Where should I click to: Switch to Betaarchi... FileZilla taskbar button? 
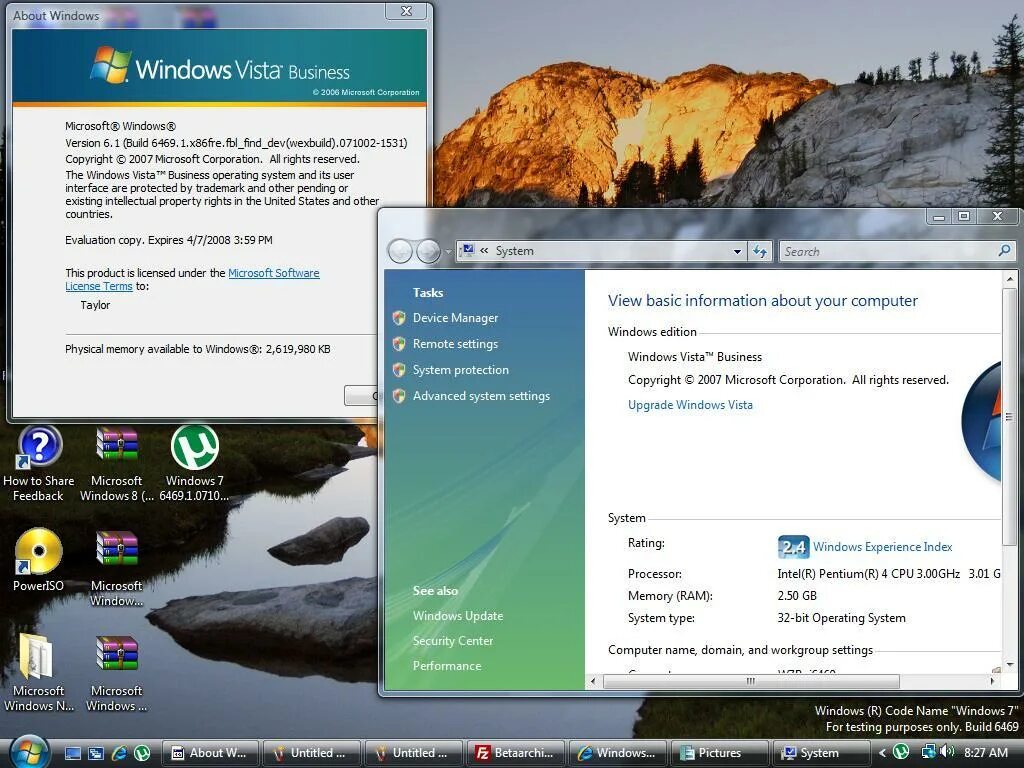coord(515,753)
